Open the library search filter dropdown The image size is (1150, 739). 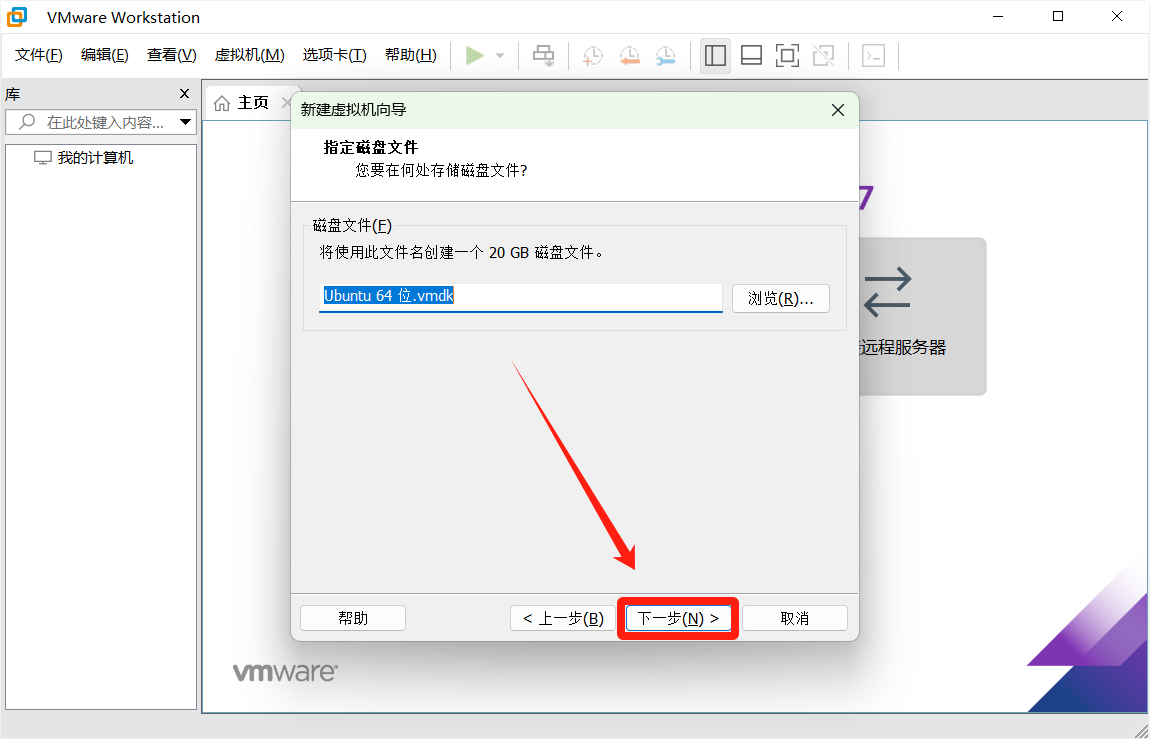(185, 122)
